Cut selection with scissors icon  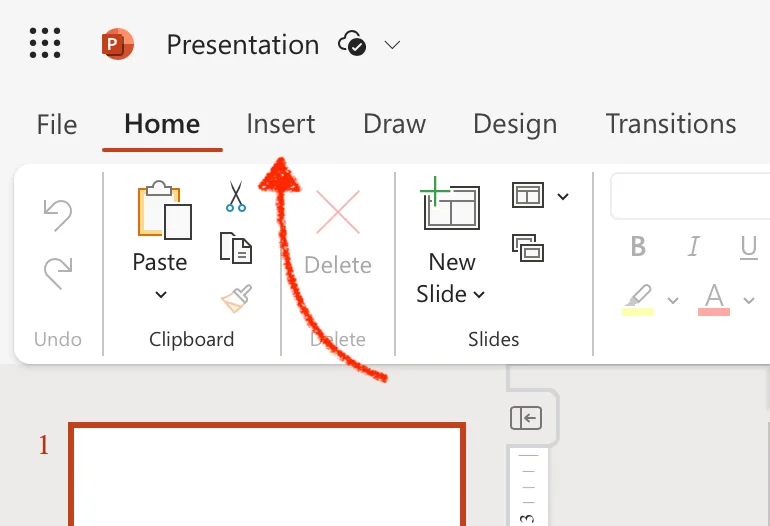pos(236,196)
